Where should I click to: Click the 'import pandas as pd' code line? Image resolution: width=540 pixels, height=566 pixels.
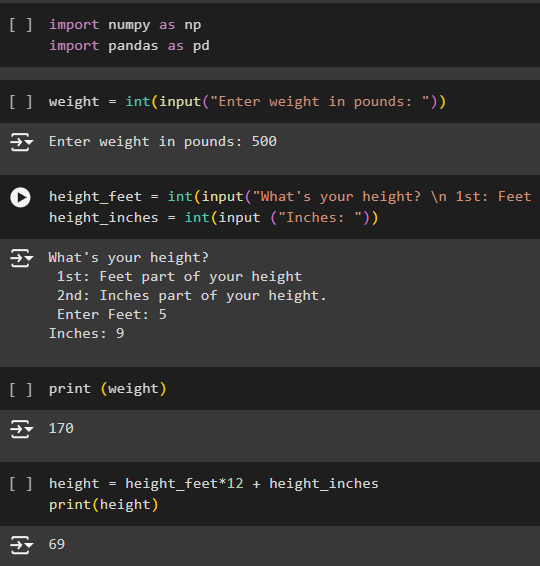point(129,46)
